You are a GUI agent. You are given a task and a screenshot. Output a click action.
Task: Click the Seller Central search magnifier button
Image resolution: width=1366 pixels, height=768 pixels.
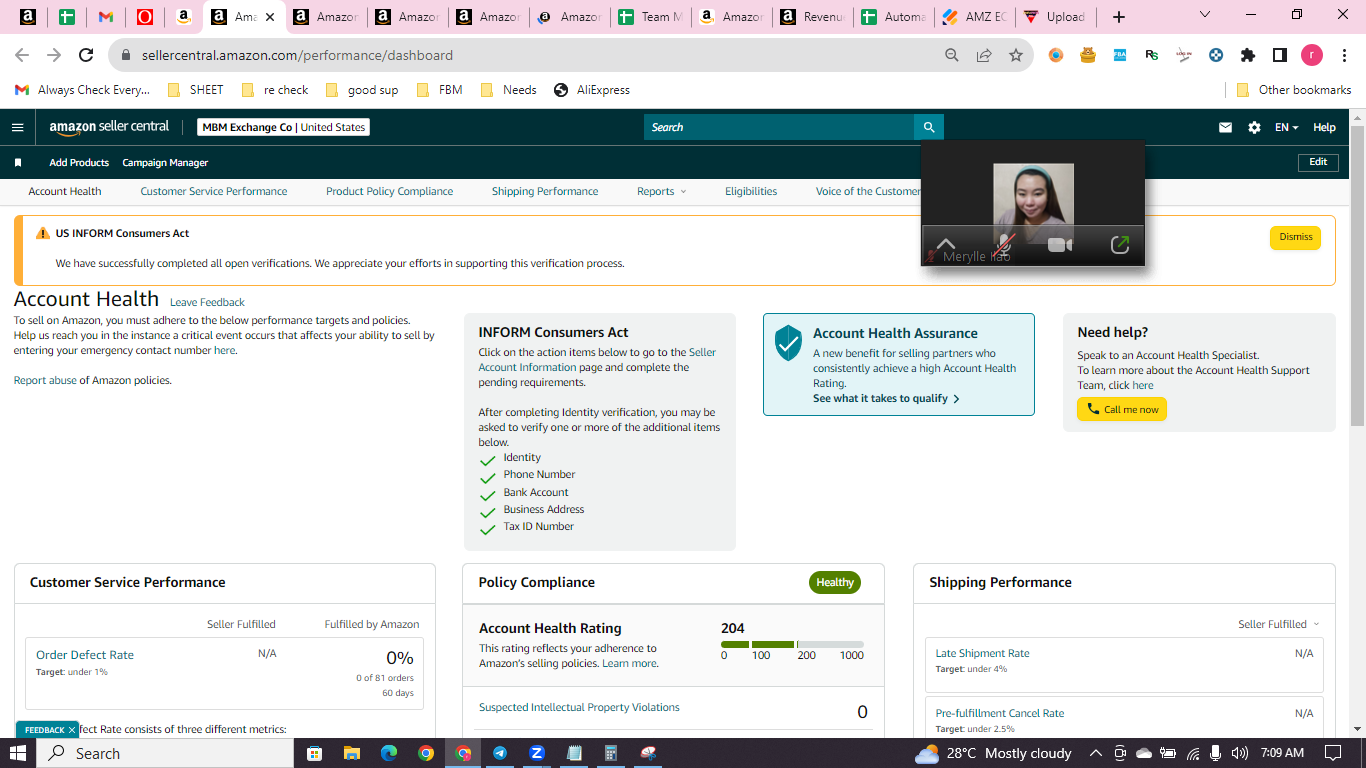pos(929,127)
